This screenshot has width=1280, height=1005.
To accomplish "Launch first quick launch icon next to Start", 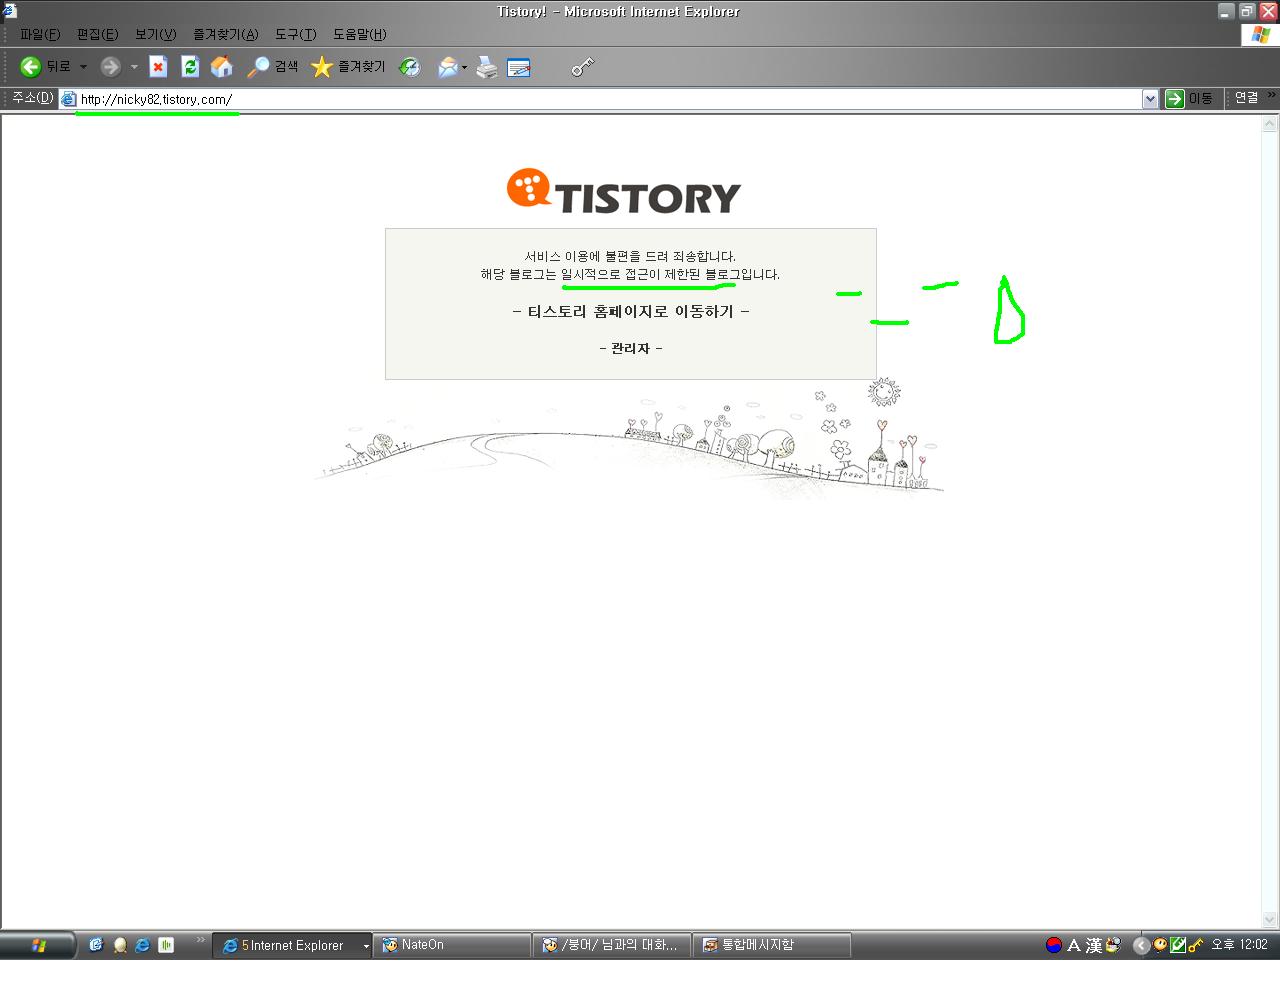I will coord(96,944).
